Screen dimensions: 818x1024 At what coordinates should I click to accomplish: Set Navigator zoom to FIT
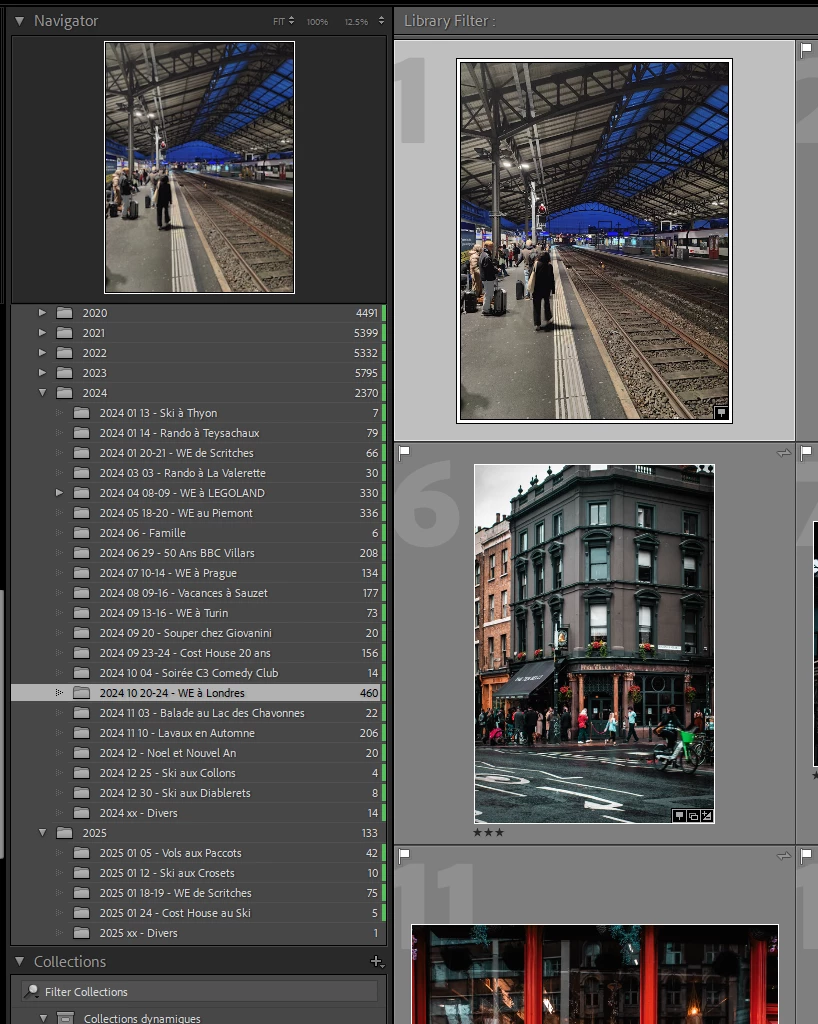point(278,21)
